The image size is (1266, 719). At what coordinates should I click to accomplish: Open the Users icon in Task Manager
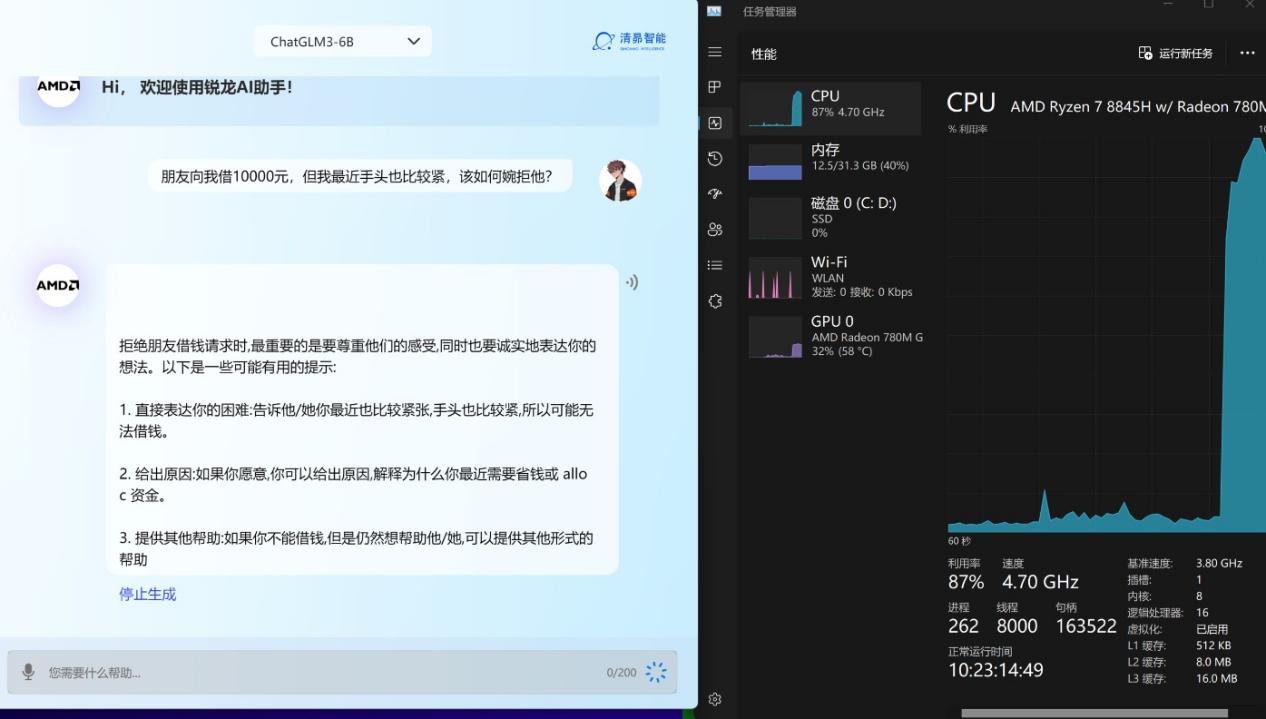click(x=714, y=229)
